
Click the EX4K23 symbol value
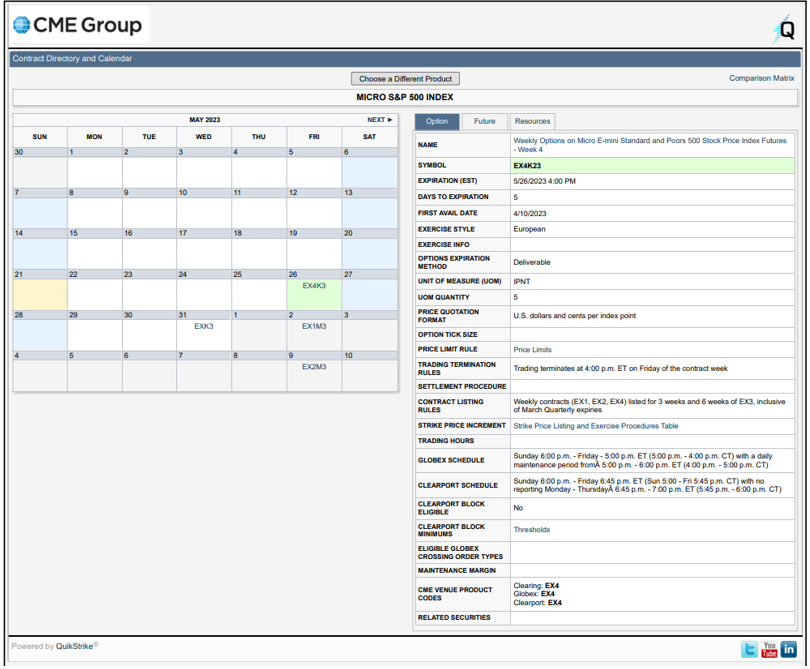point(527,166)
